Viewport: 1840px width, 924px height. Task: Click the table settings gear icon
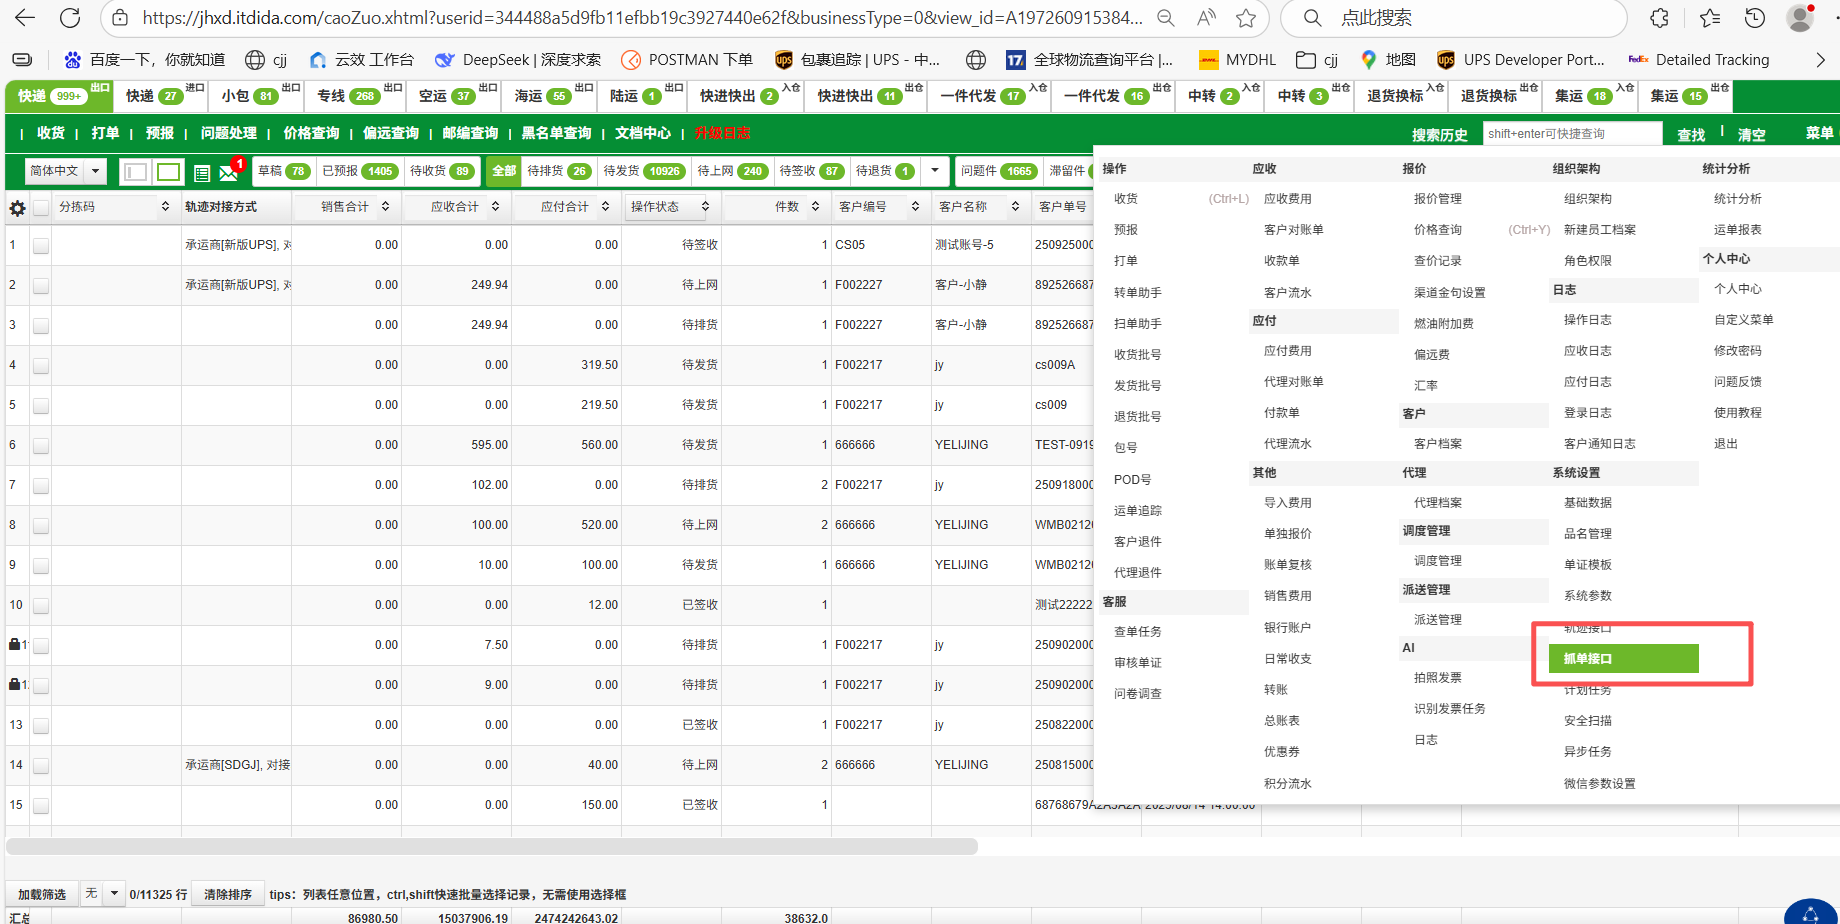17,208
